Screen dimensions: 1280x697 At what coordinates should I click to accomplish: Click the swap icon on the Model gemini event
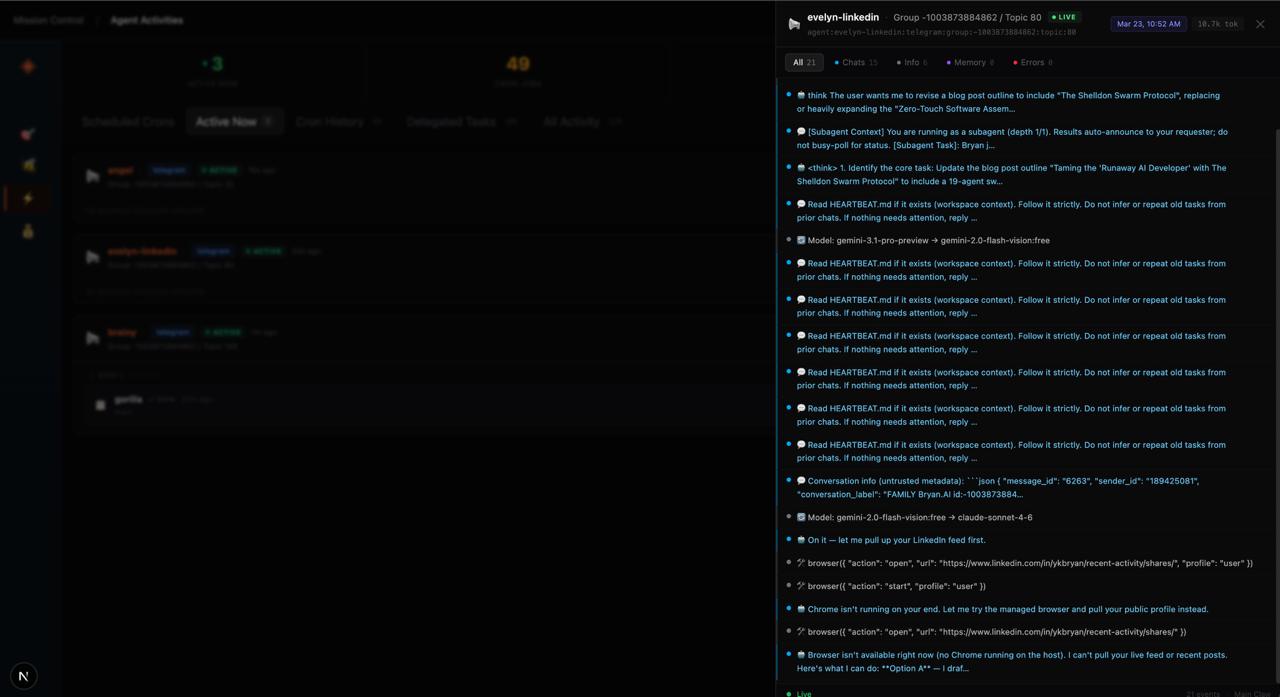(x=800, y=239)
